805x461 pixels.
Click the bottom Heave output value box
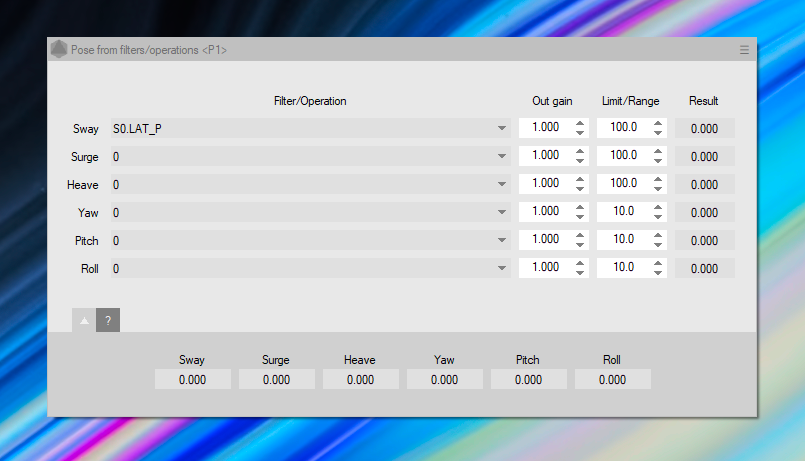360,379
